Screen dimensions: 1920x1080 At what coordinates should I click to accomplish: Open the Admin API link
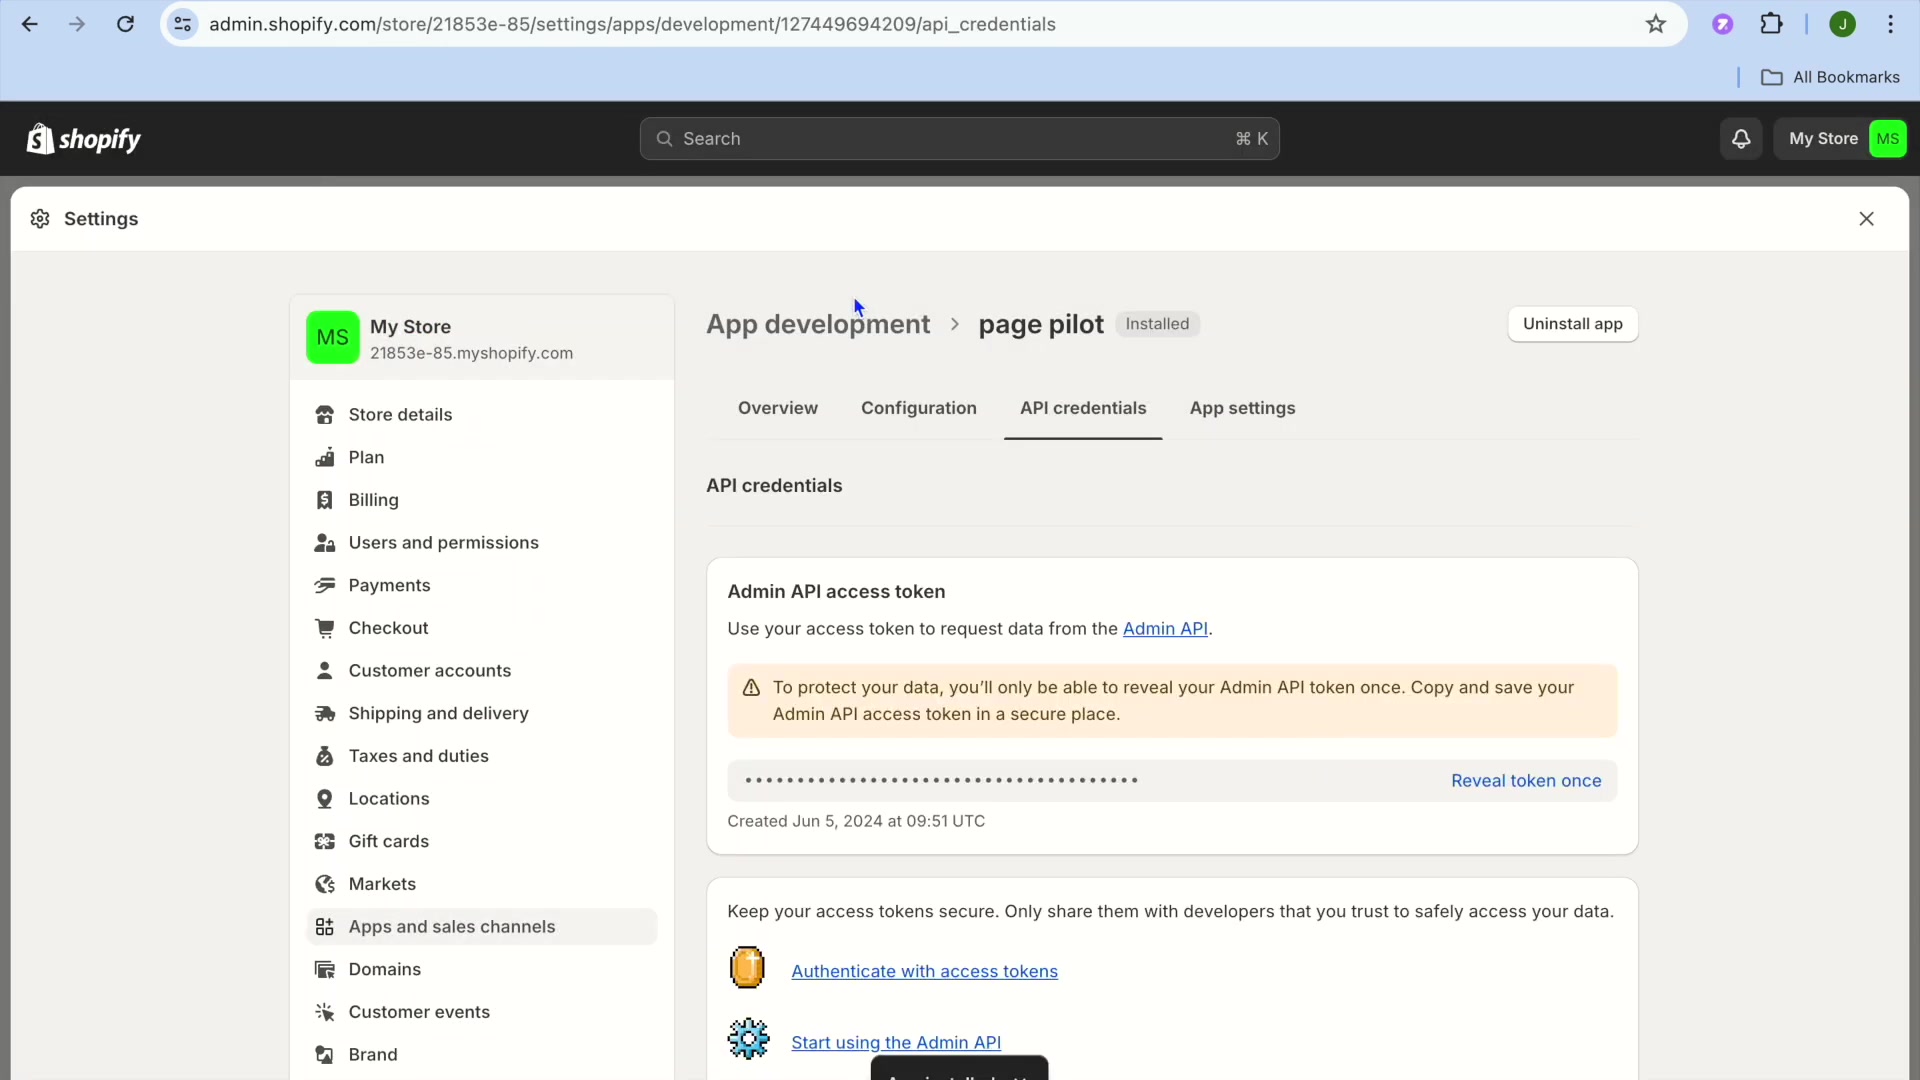pos(1165,629)
